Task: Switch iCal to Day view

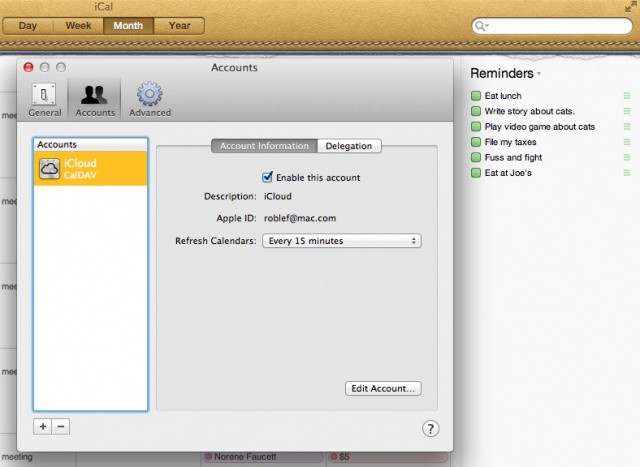Action: coord(28,26)
